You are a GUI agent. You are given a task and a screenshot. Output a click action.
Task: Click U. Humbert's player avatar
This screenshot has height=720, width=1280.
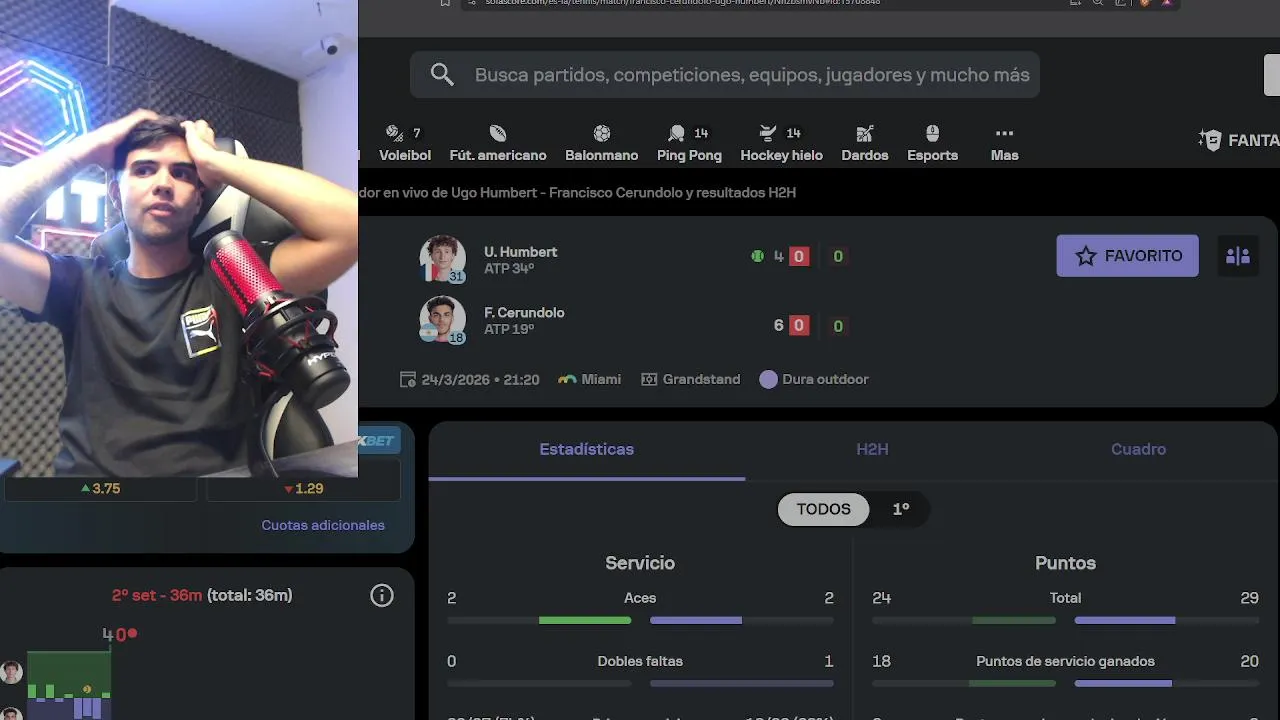point(442,259)
